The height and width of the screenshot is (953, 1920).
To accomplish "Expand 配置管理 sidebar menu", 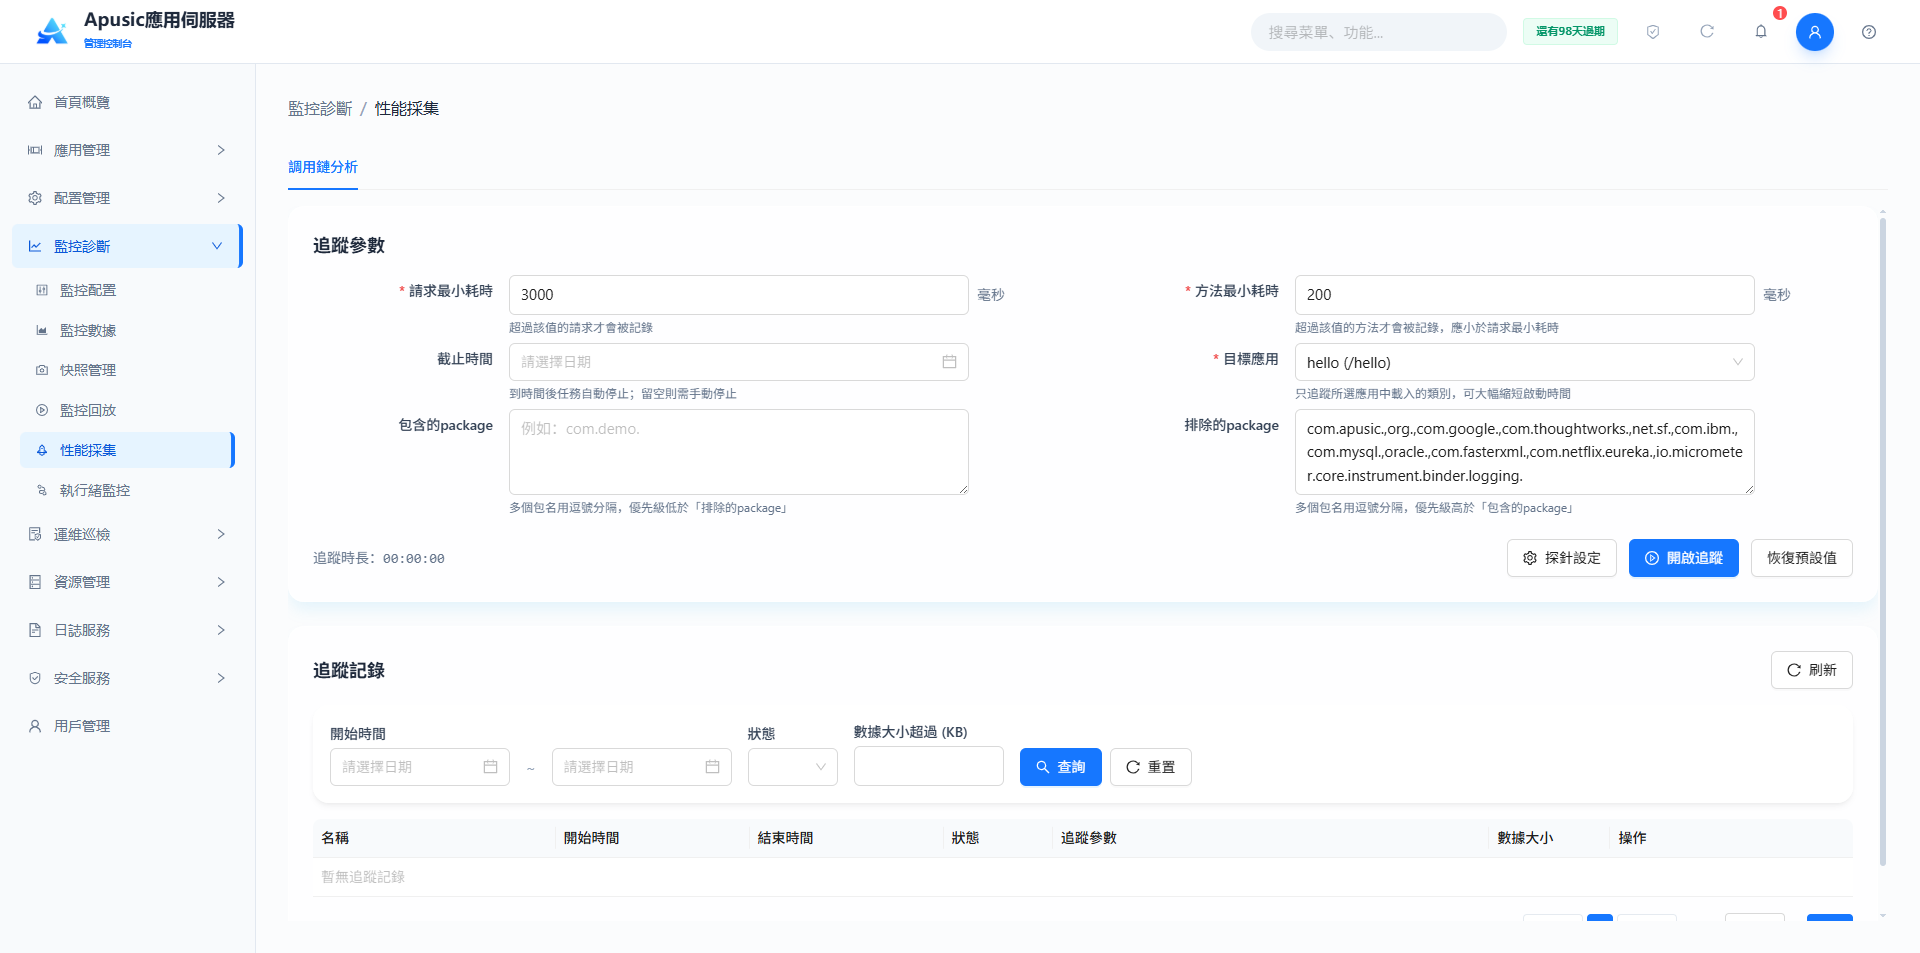I will coord(127,198).
